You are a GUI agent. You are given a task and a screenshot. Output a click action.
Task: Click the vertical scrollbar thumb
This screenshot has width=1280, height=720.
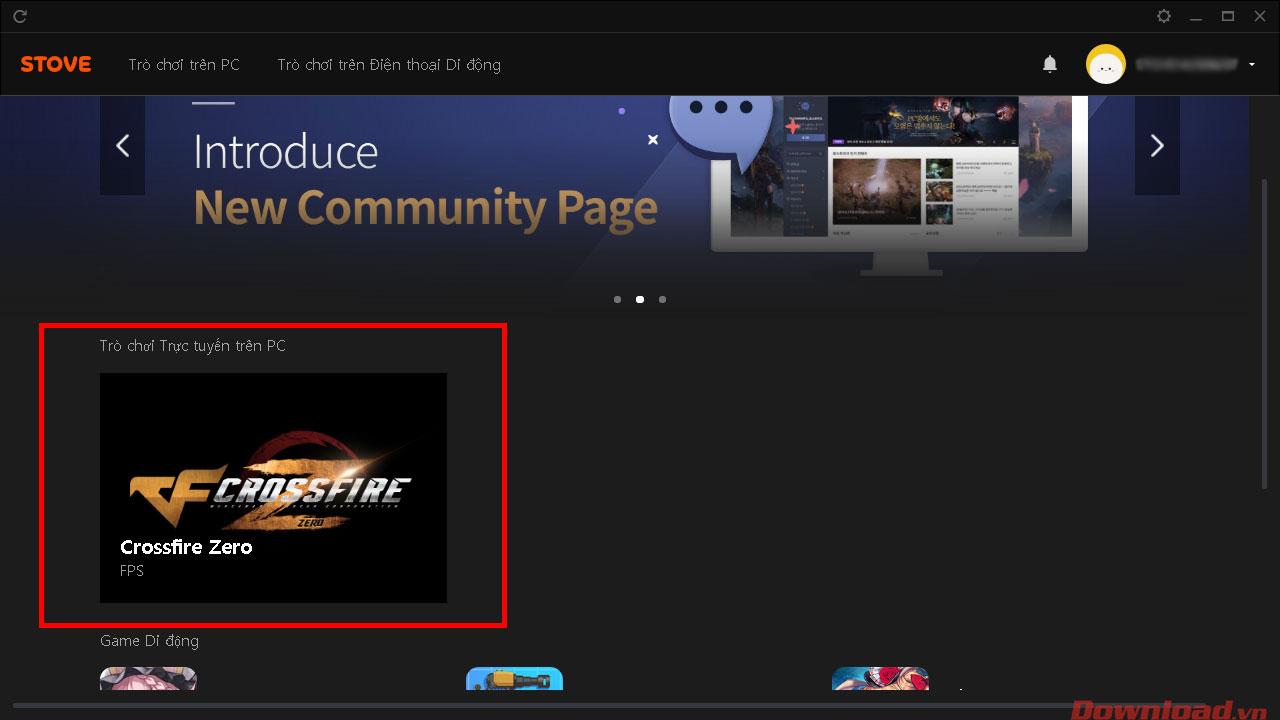1266,334
